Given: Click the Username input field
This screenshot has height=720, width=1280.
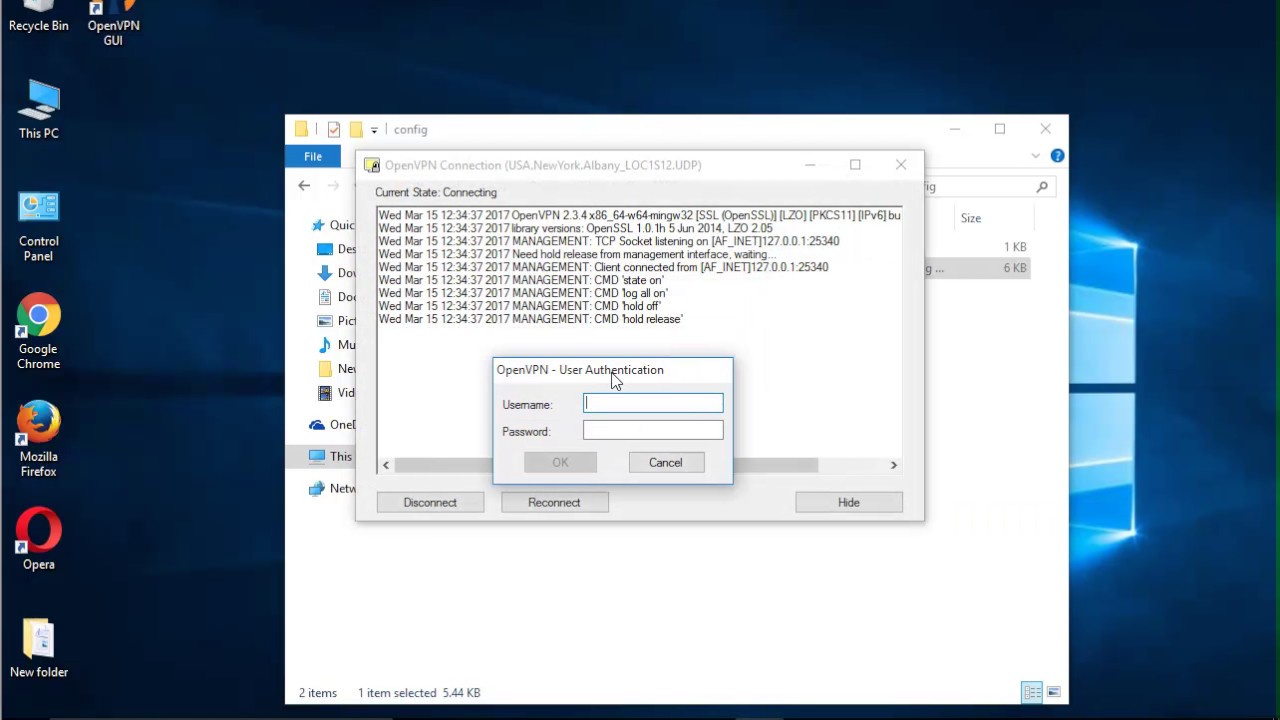Looking at the screenshot, I should tap(653, 403).
